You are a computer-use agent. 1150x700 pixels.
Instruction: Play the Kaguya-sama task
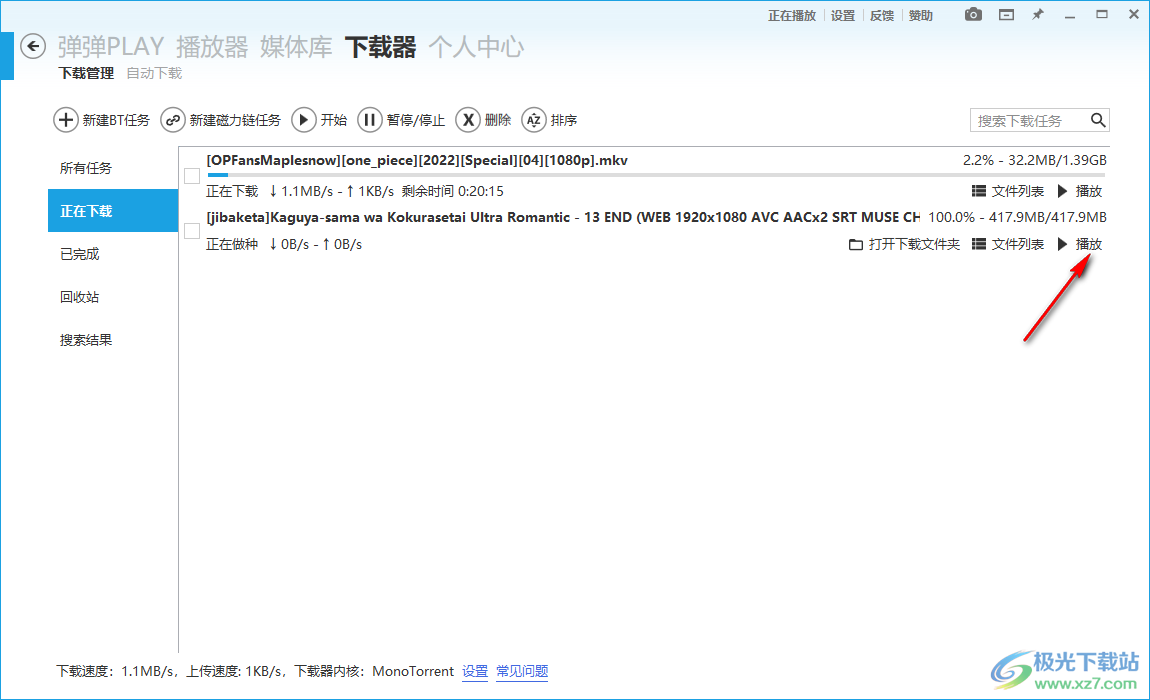click(x=1080, y=244)
